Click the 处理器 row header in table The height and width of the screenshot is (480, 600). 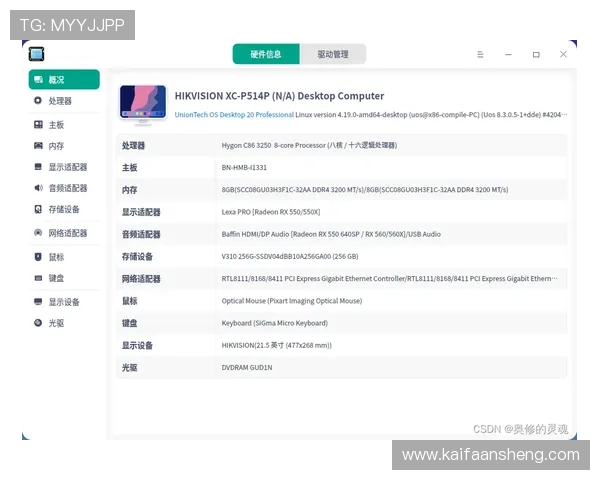click(x=134, y=145)
